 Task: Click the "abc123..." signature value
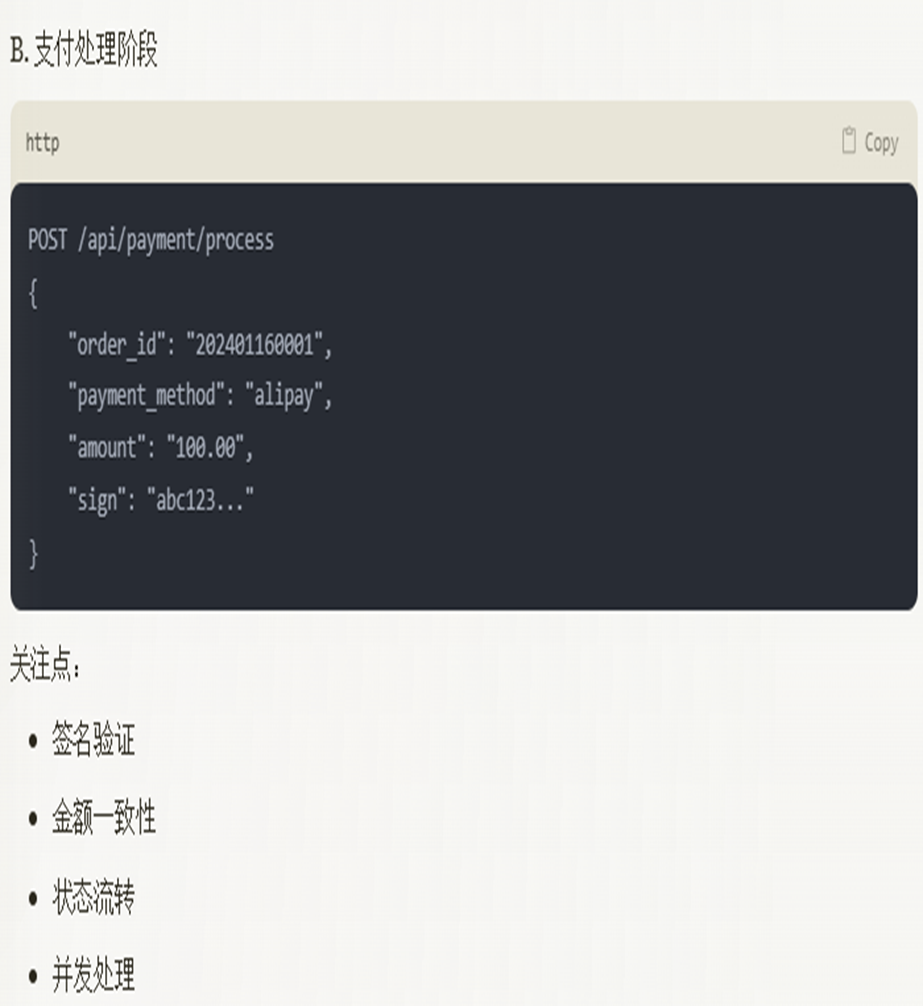200,499
